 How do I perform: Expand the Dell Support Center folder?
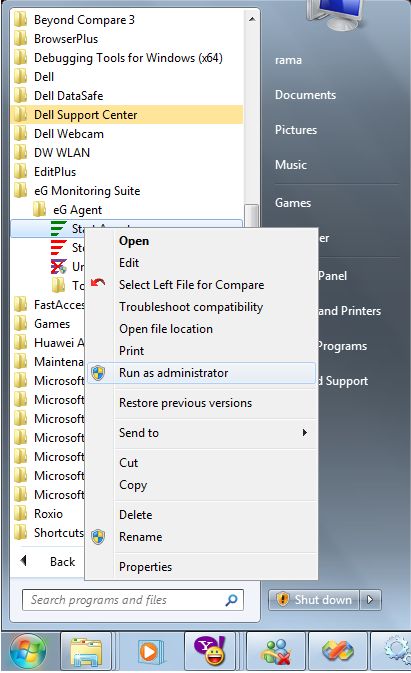(x=127, y=115)
